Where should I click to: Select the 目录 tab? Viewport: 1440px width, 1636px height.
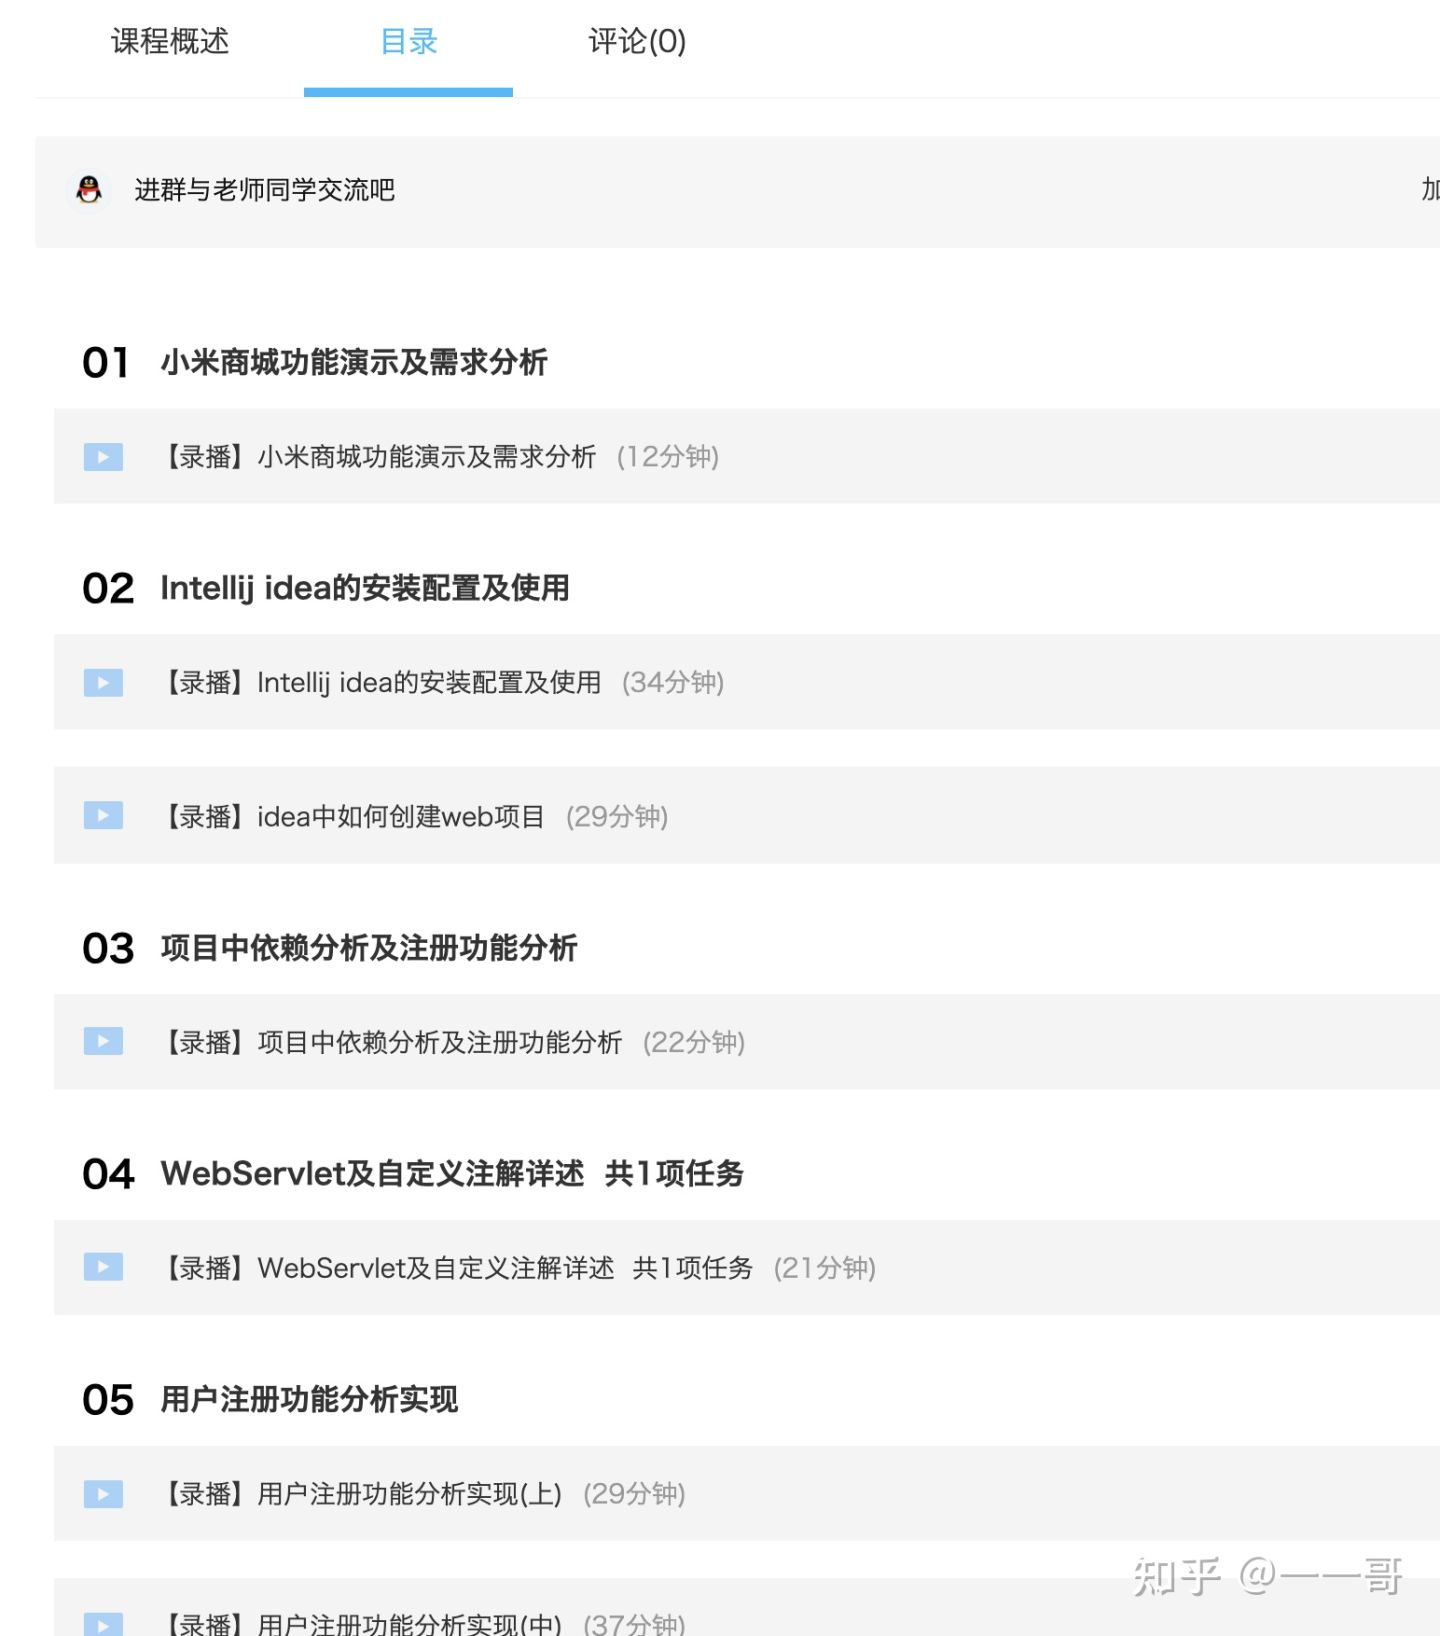click(x=409, y=41)
